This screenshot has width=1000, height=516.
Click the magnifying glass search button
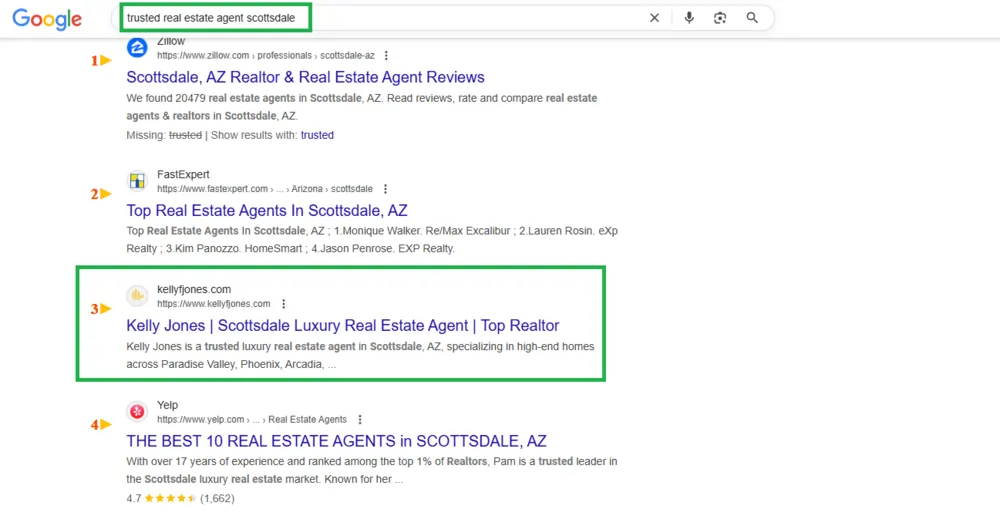click(752, 18)
